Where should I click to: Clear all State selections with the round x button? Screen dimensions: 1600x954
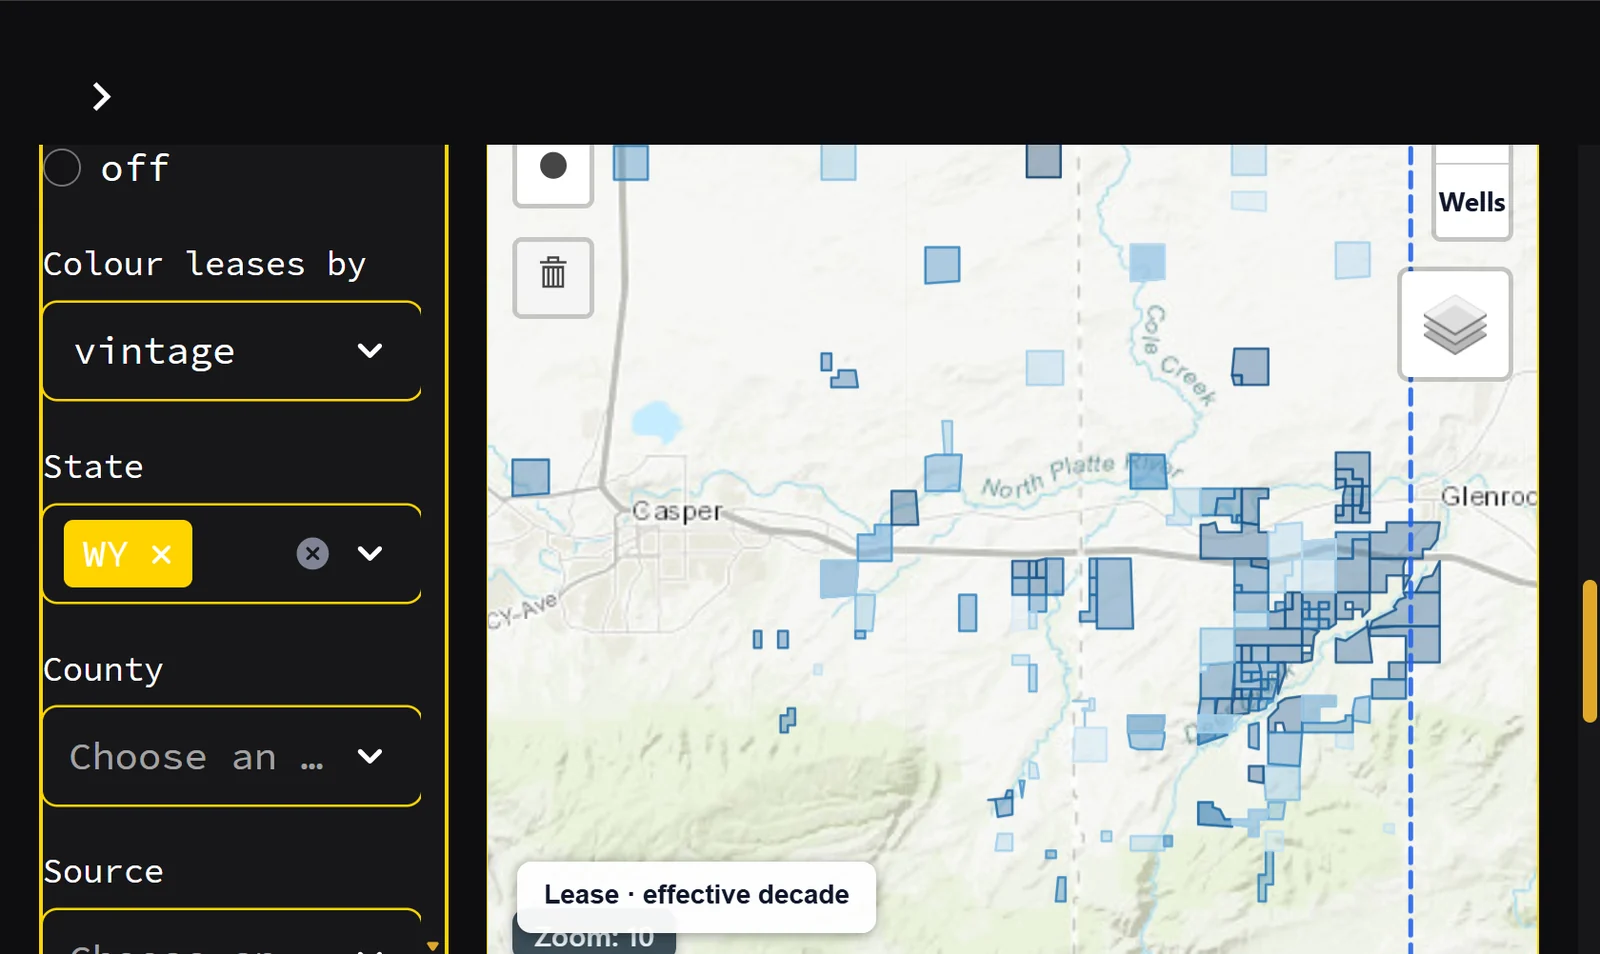tap(313, 553)
